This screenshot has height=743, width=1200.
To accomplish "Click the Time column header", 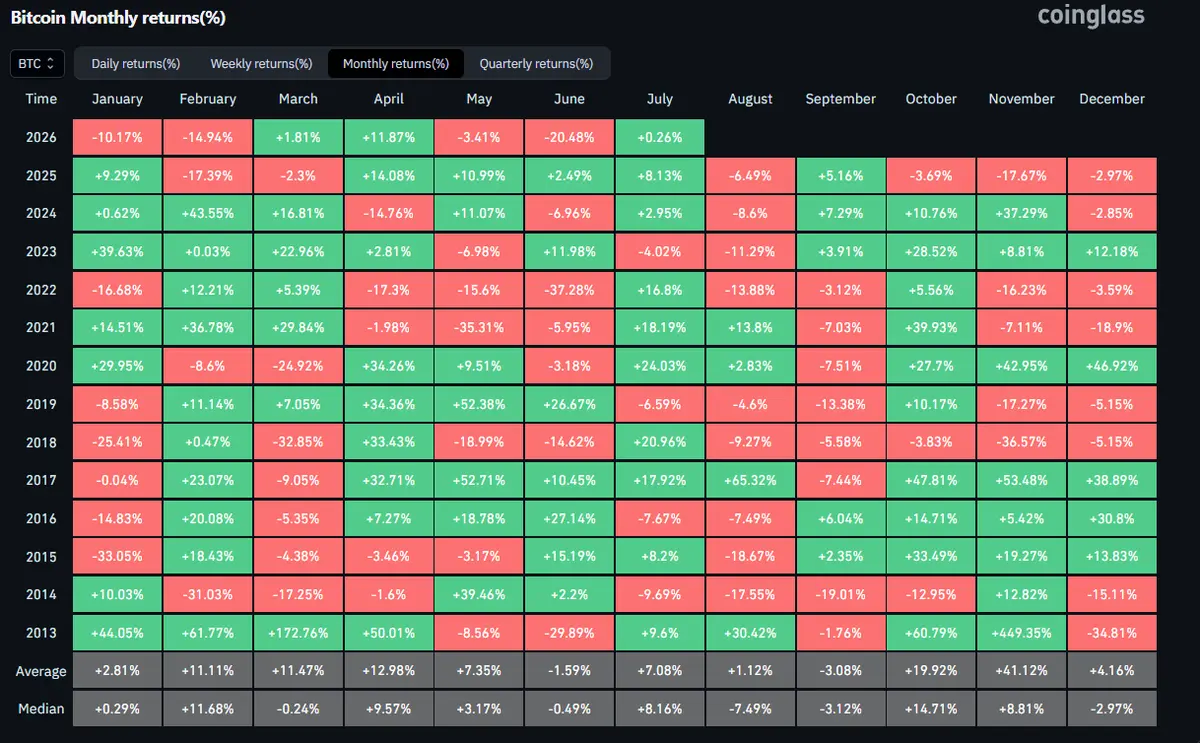I will [x=41, y=99].
